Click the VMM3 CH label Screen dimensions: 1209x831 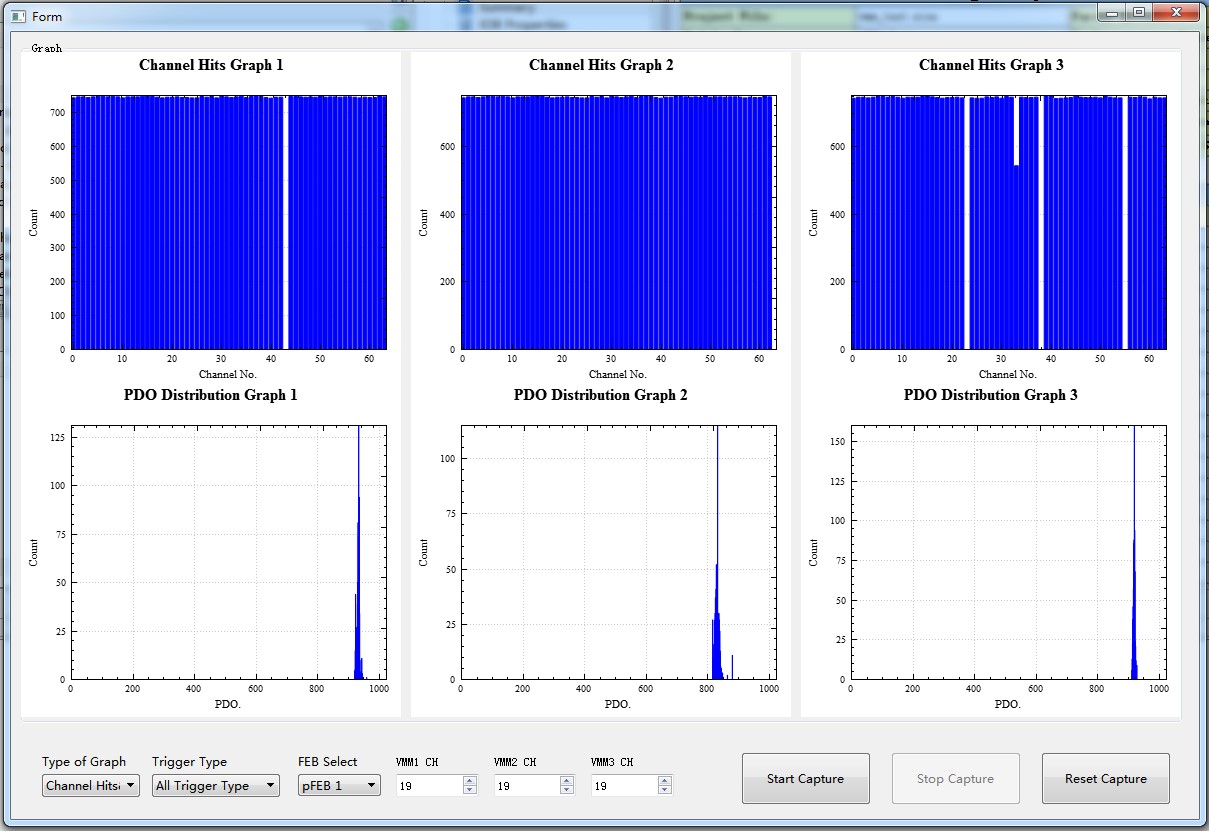pyautogui.click(x=612, y=762)
